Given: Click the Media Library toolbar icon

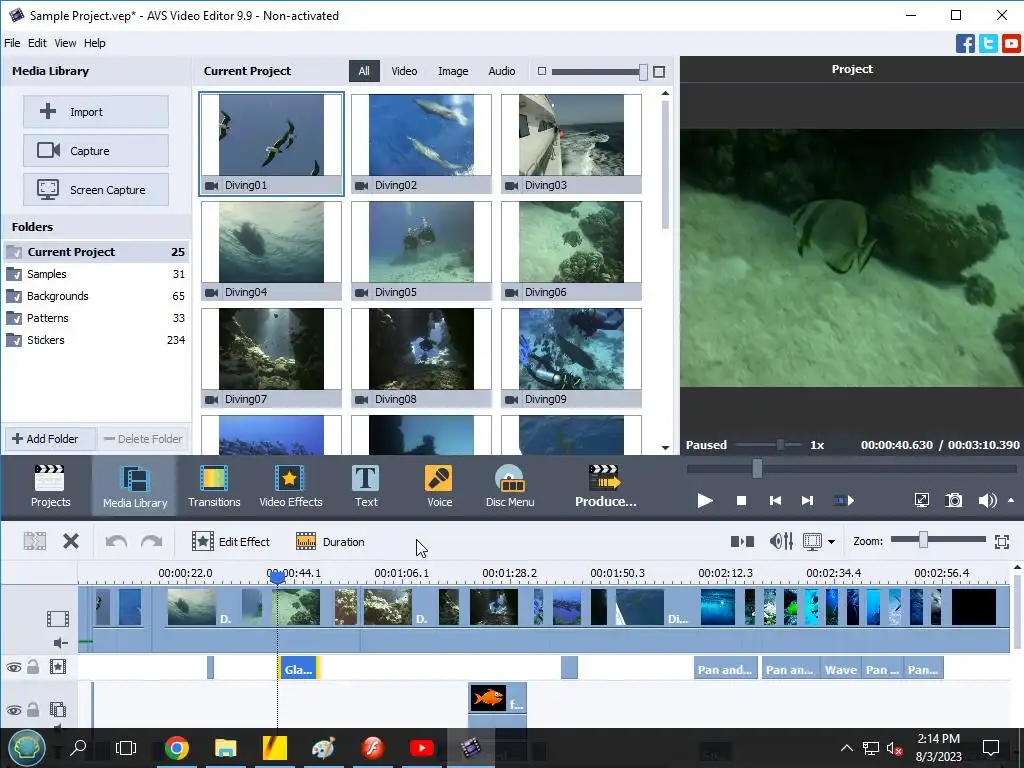Looking at the screenshot, I should (135, 479).
